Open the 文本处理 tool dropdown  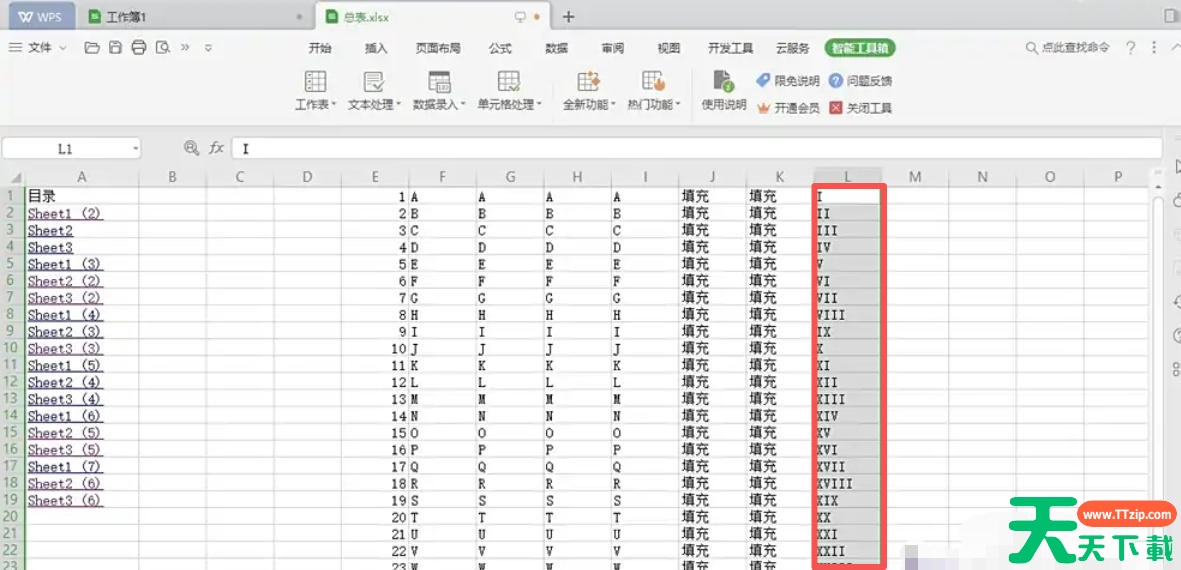point(374,90)
